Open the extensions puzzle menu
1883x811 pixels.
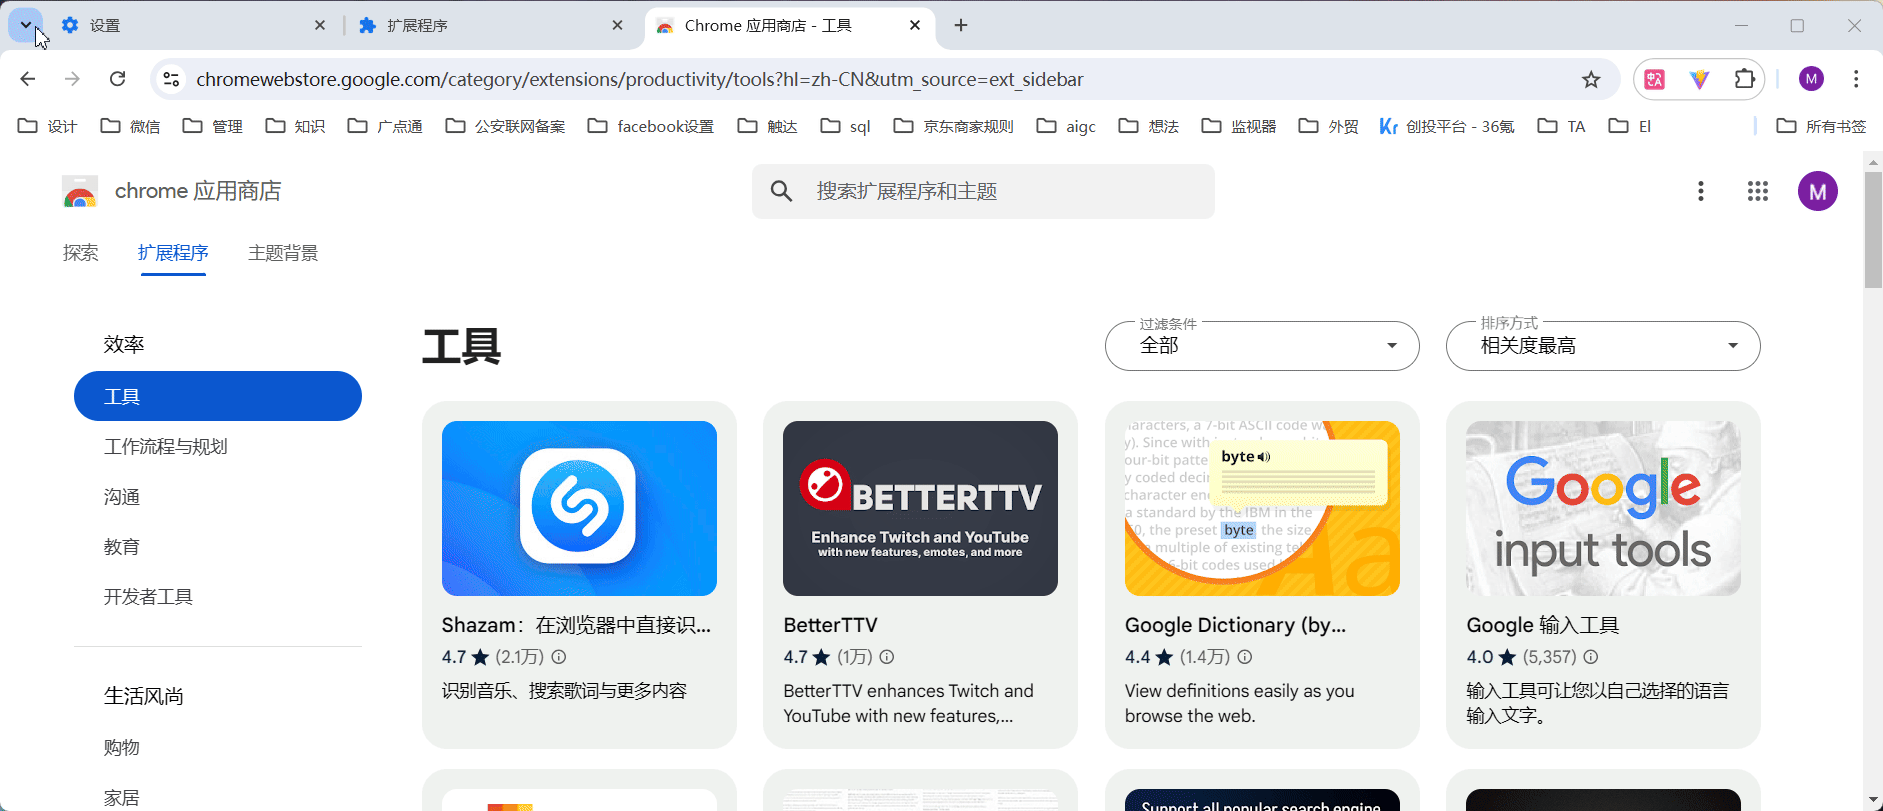click(x=1745, y=79)
